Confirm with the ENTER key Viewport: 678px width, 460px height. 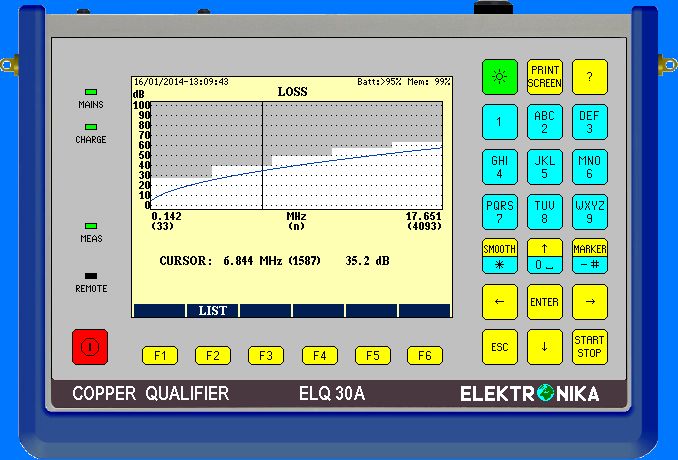pyautogui.click(x=544, y=302)
